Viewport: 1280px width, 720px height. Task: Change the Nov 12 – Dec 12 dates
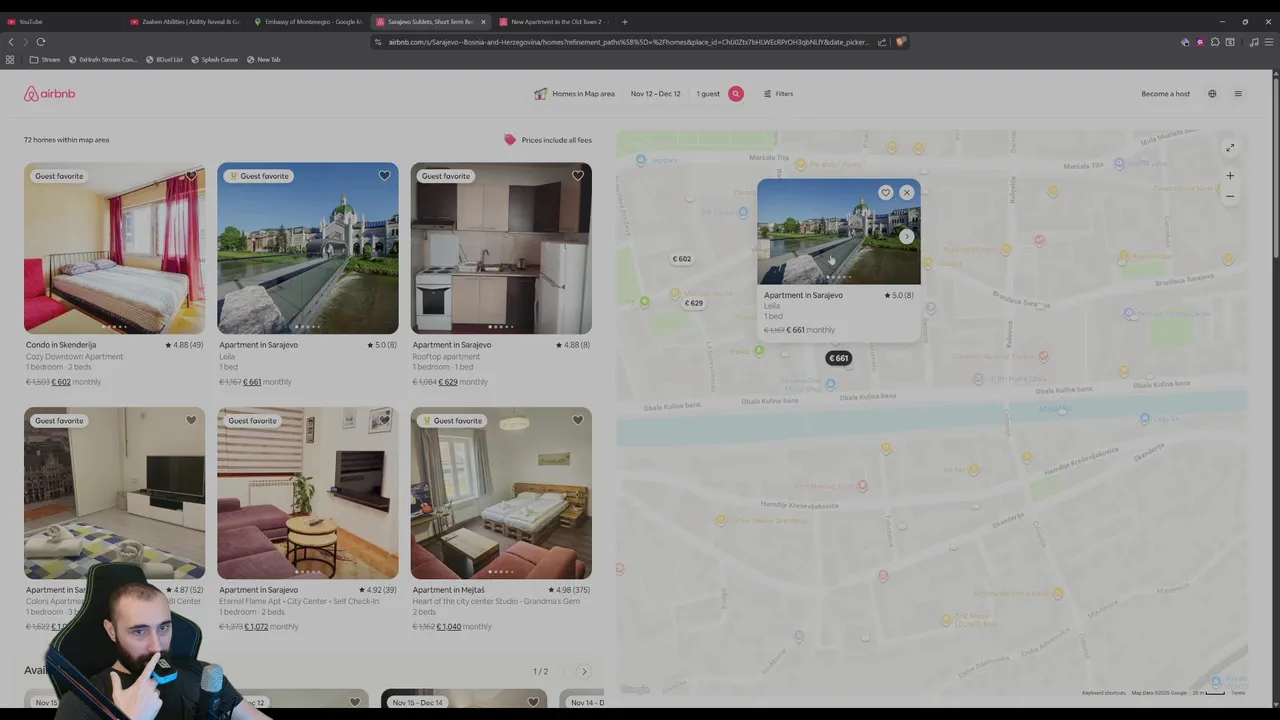[x=655, y=94]
